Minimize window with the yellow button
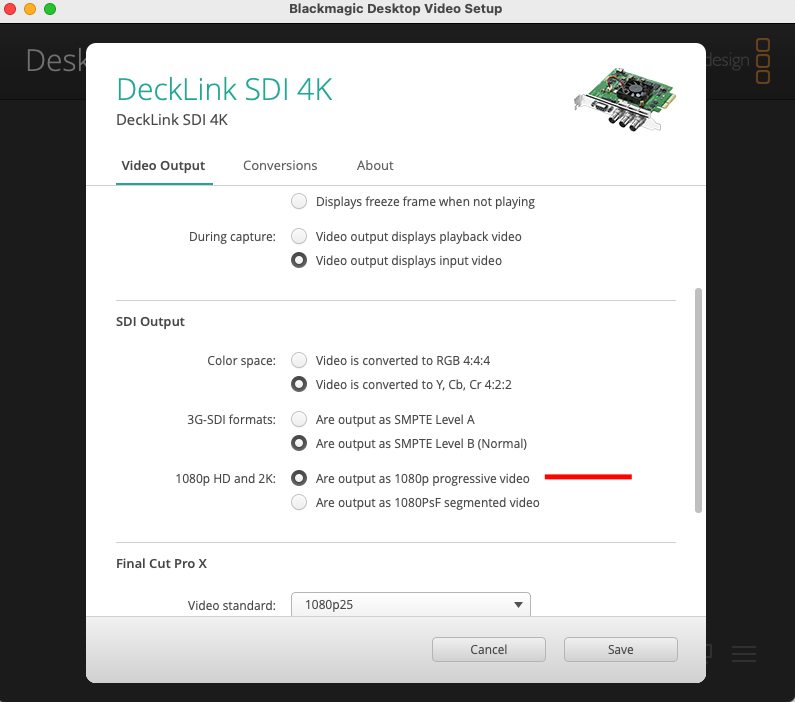795x702 pixels. coord(30,9)
